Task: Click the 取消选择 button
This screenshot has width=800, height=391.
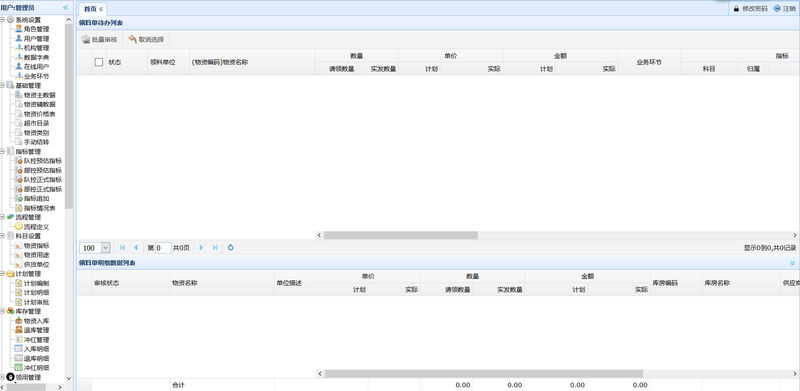Action: [x=146, y=39]
